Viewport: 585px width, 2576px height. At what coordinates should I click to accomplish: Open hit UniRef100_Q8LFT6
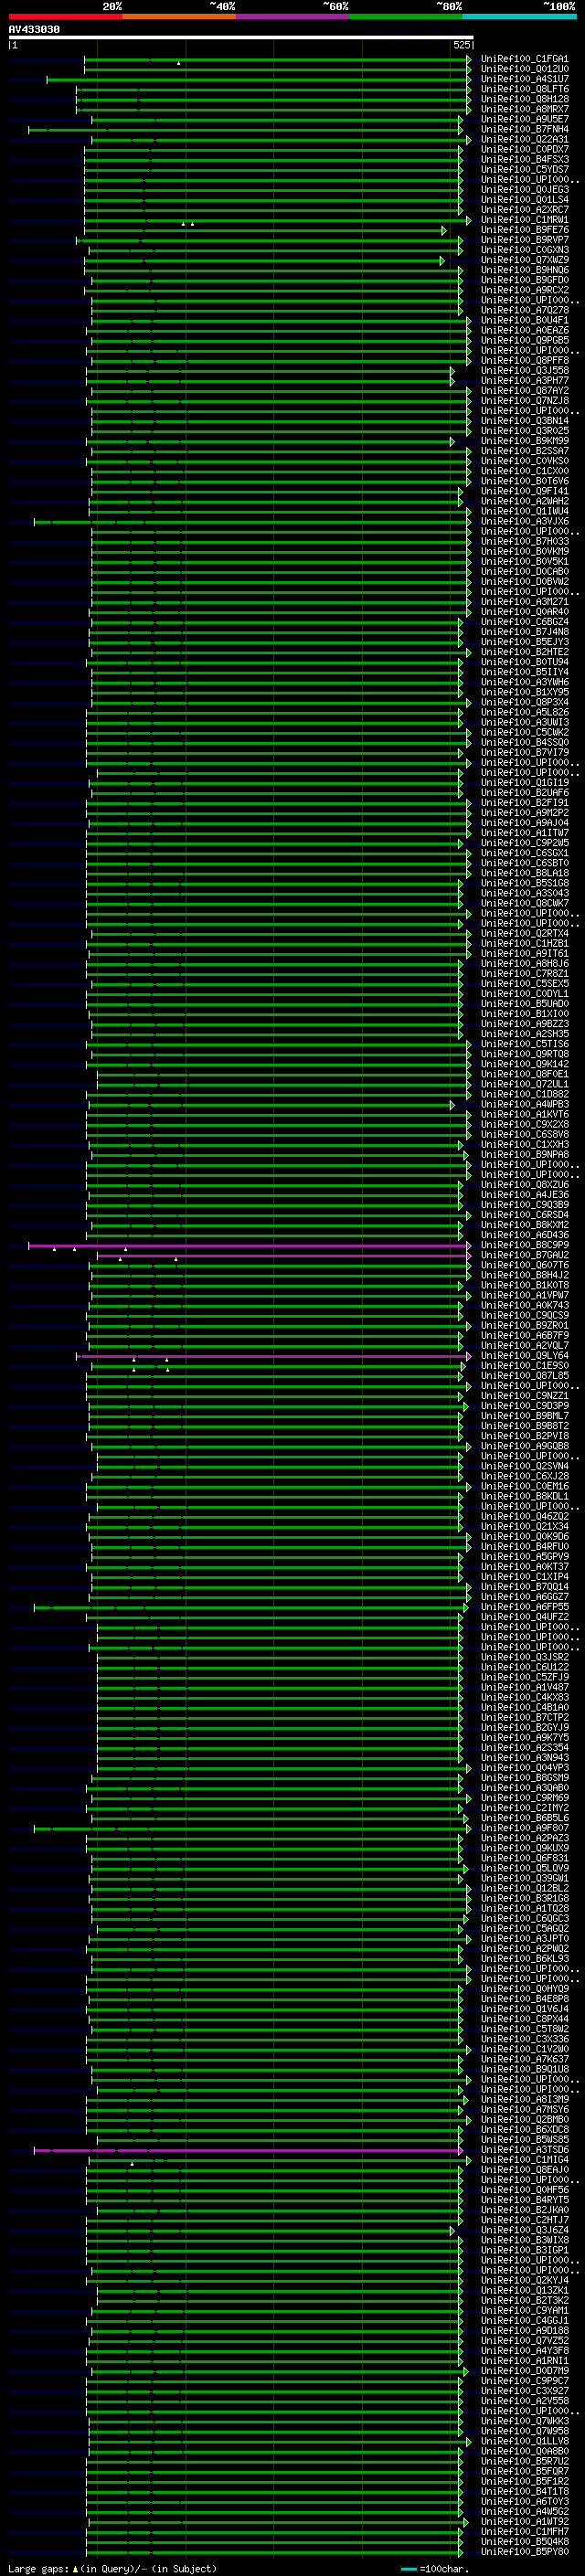524,89
